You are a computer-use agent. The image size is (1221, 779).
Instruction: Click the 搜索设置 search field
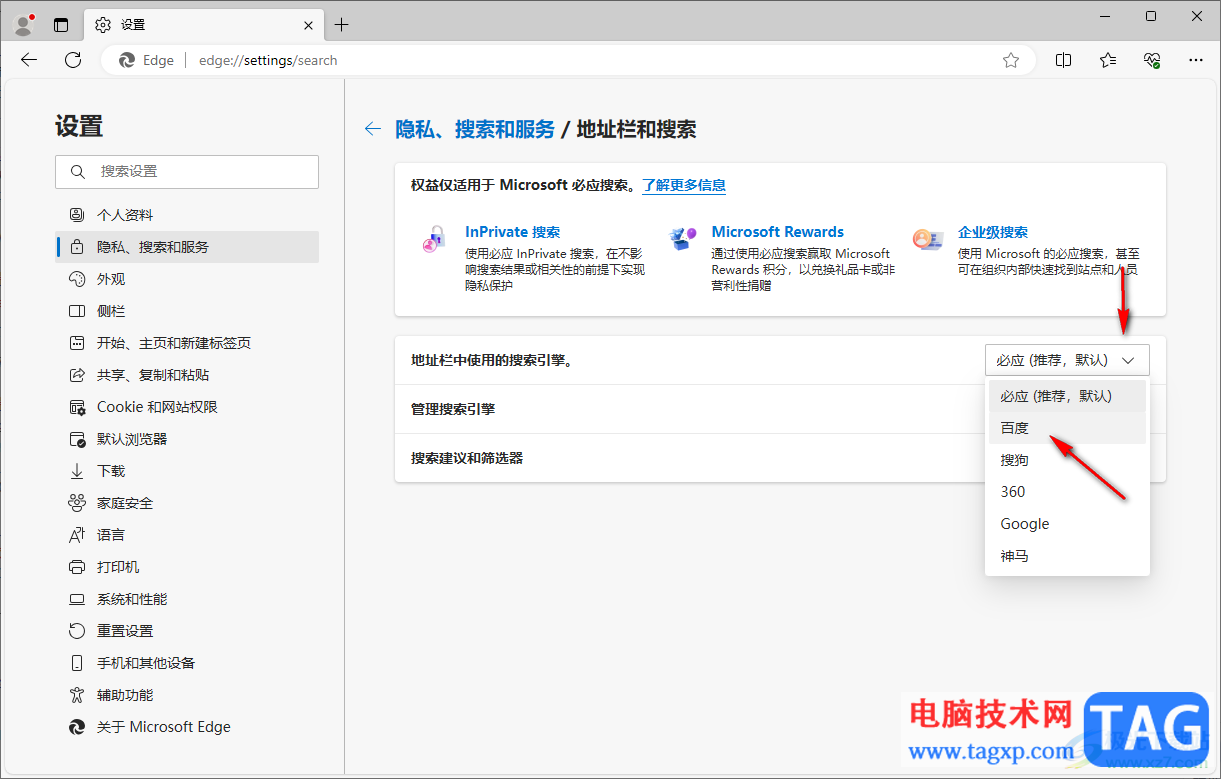[x=187, y=172]
